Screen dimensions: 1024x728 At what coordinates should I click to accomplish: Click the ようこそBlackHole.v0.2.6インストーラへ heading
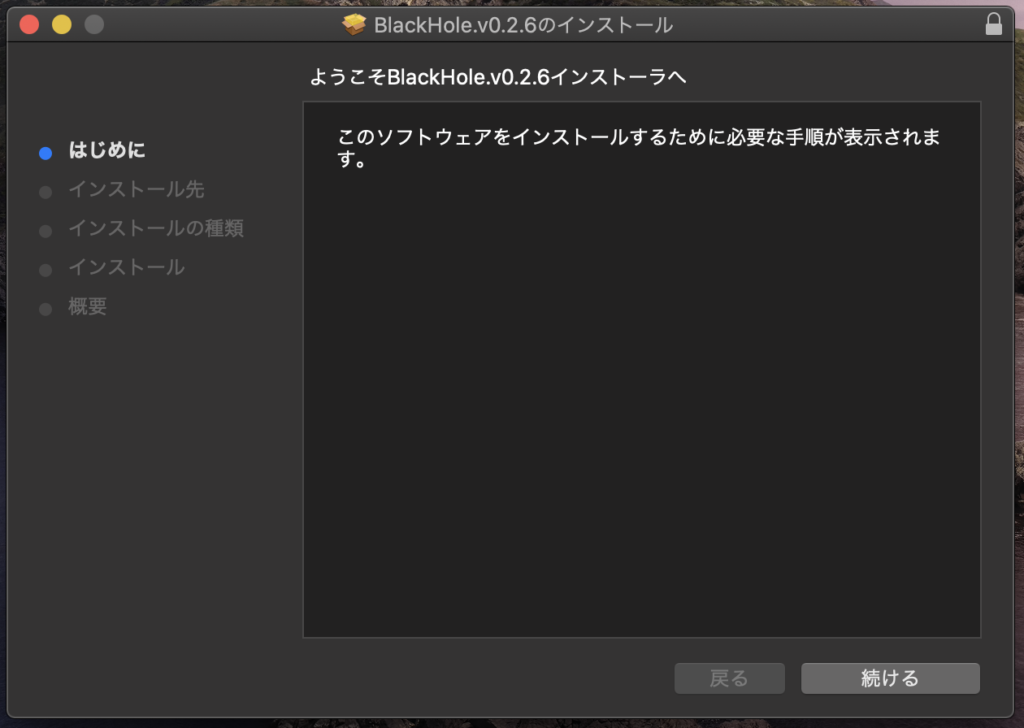(x=498, y=77)
